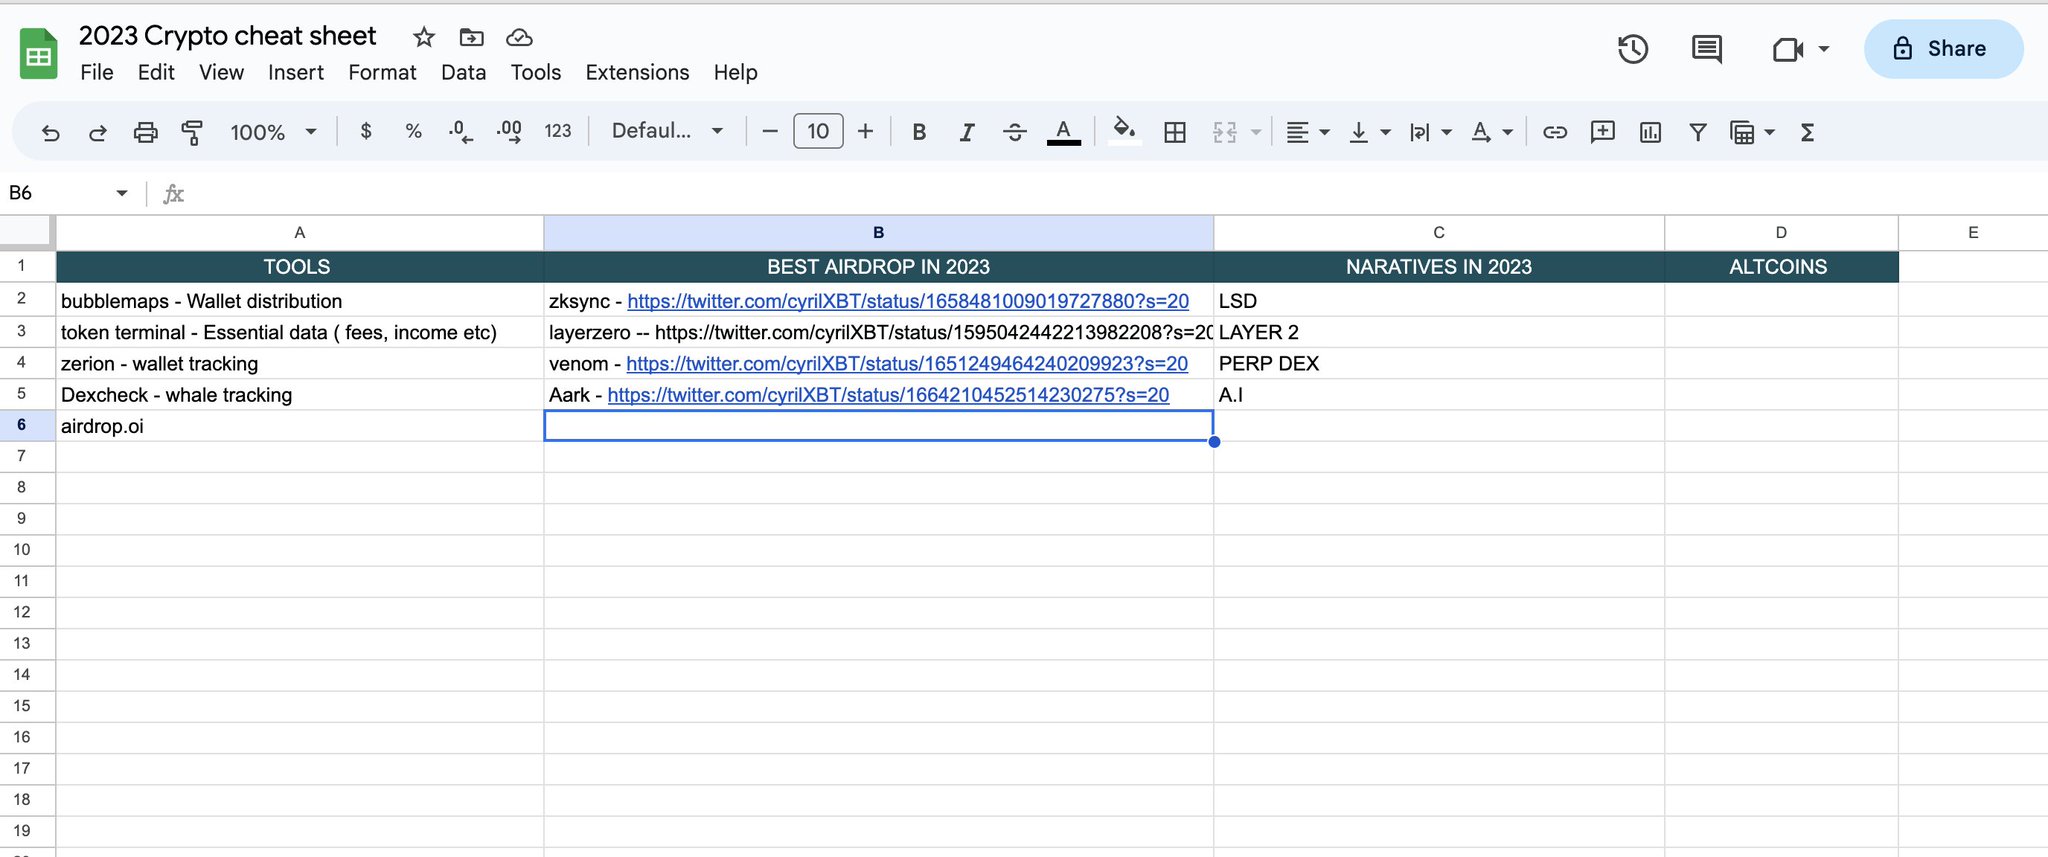Go to Google Sheets home icon
The width and height of the screenshot is (2048, 857).
pyautogui.click(x=39, y=53)
